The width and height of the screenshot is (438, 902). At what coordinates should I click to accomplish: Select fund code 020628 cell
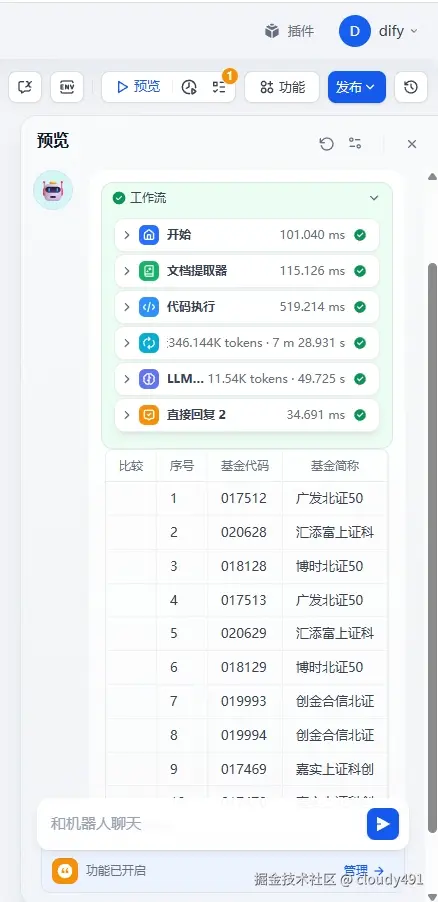coord(245,532)
